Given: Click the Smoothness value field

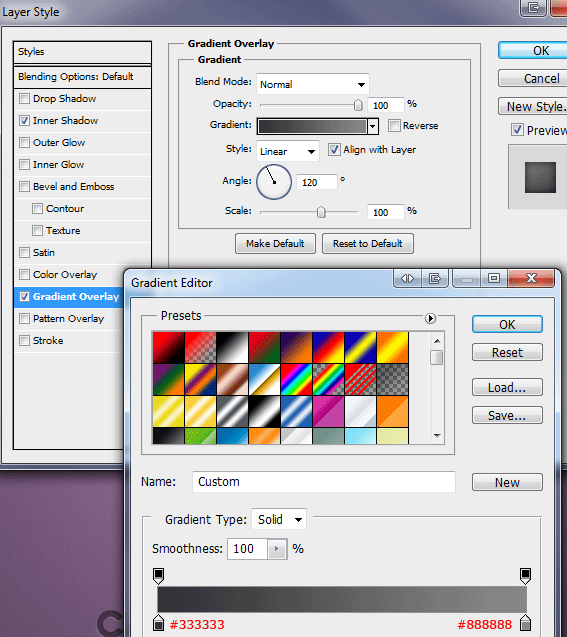Looking at the screenshot, I should pos(247,549).
